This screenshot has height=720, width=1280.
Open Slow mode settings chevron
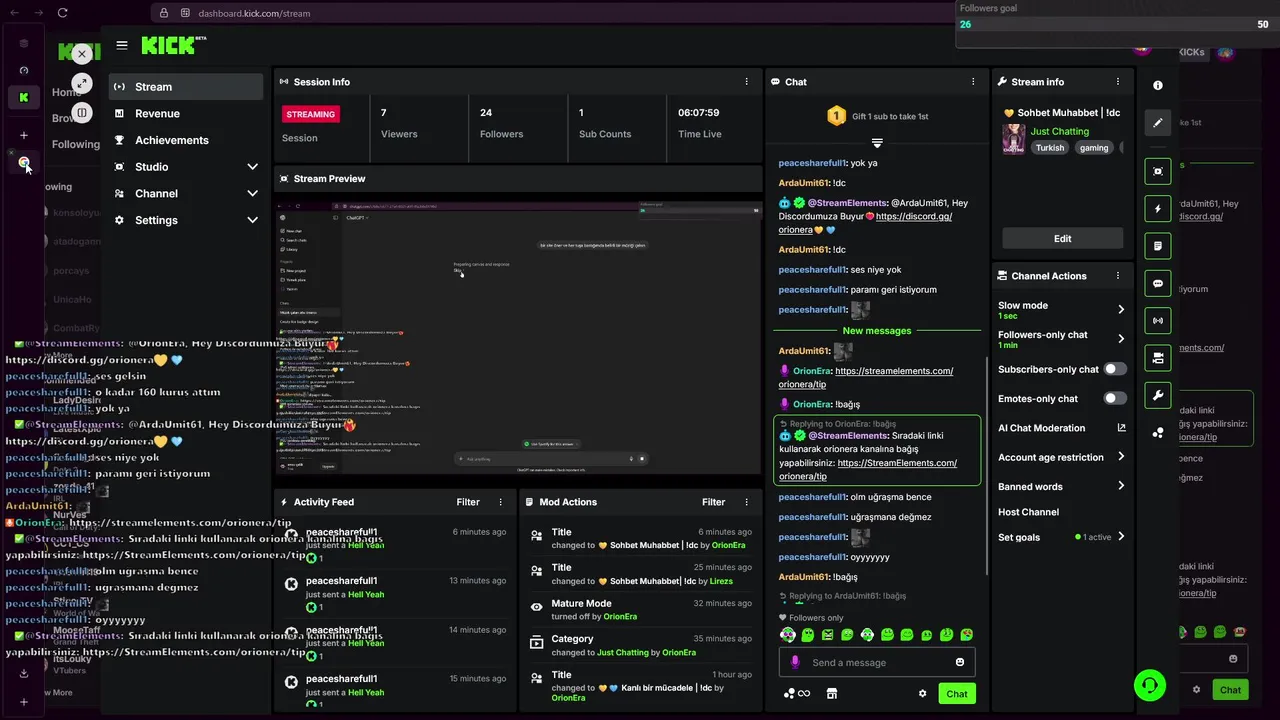click(1120, 309)
